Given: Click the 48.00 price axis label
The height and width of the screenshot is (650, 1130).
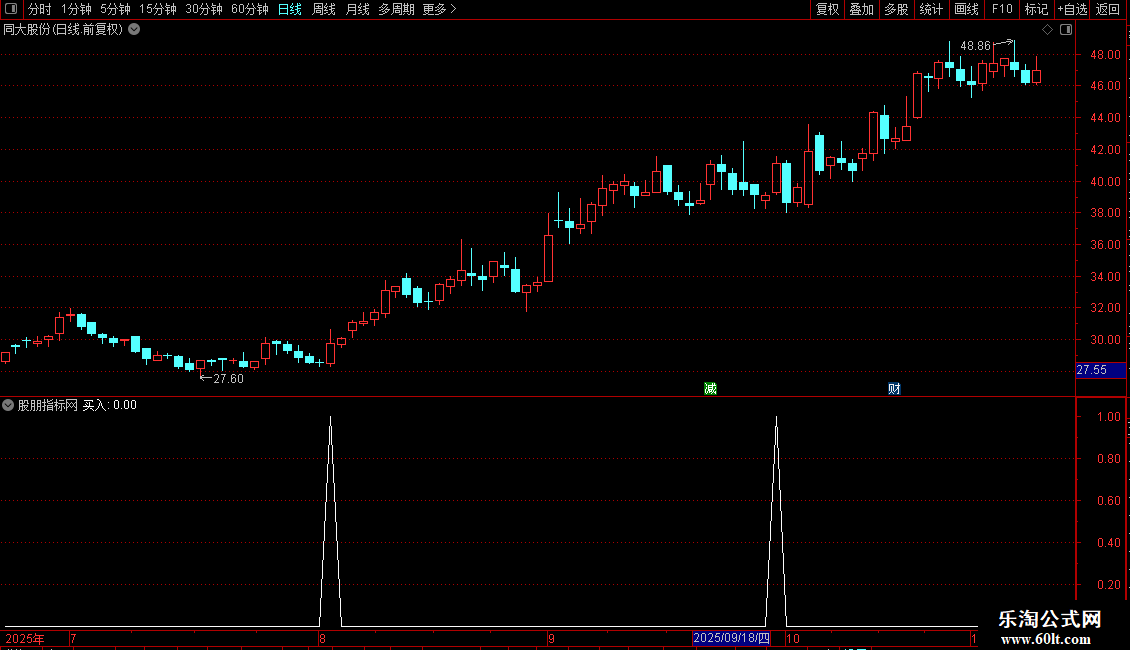Looking at the screenshot, I should [1105, 55].
